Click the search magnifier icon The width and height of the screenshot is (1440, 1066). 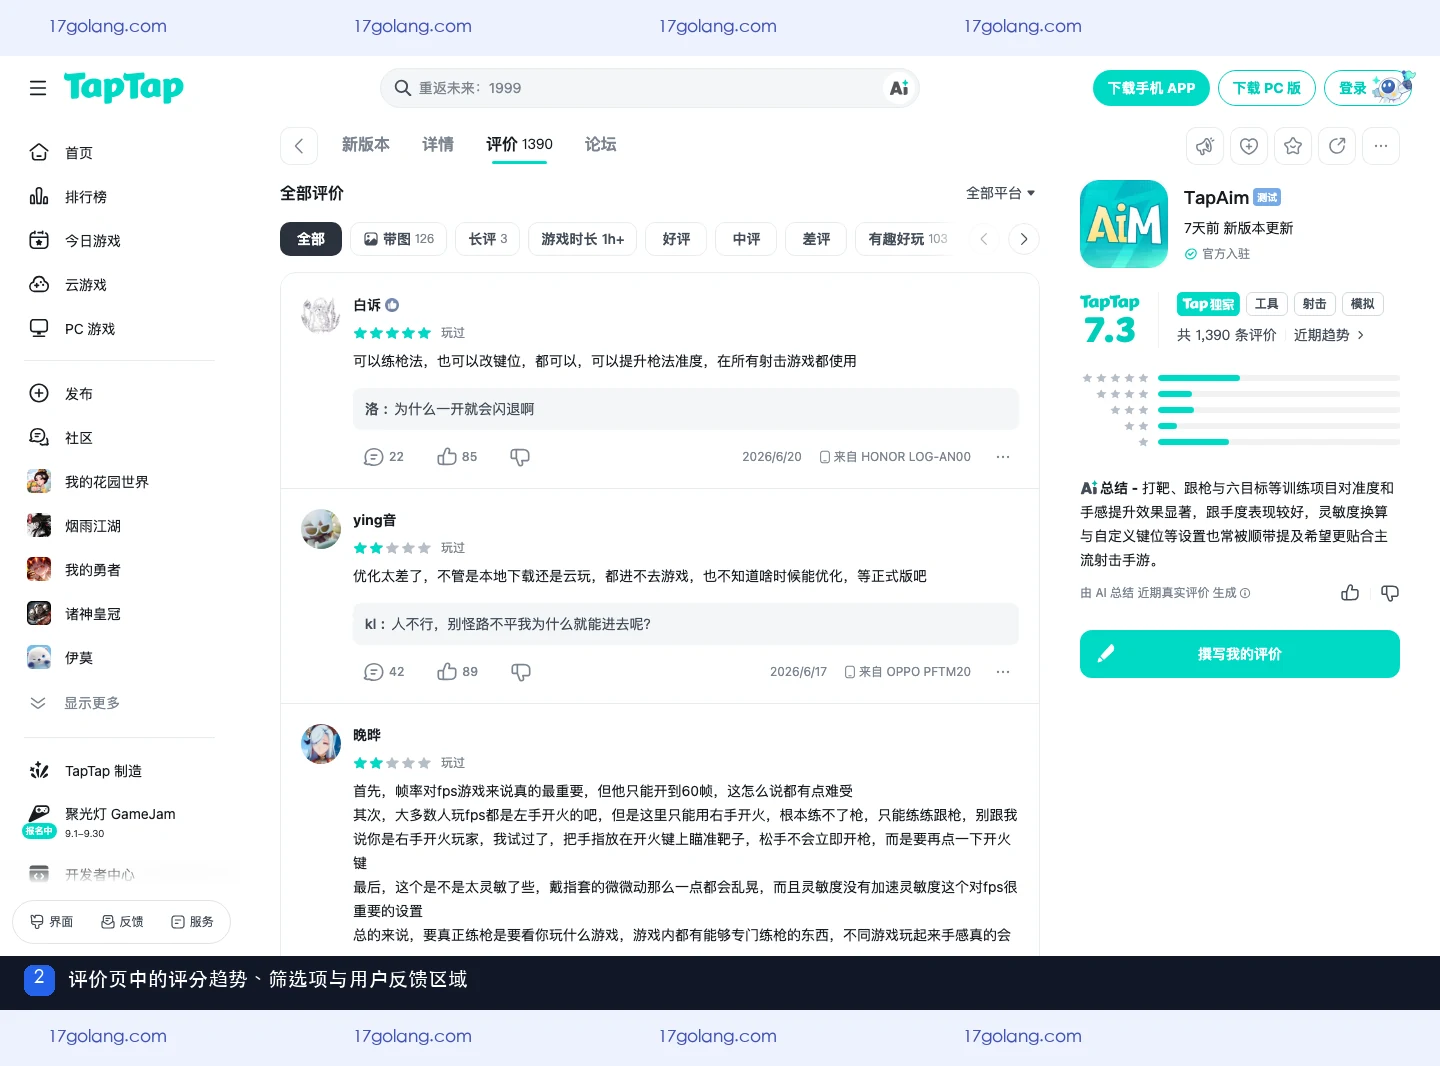click(x=402, y=88)
